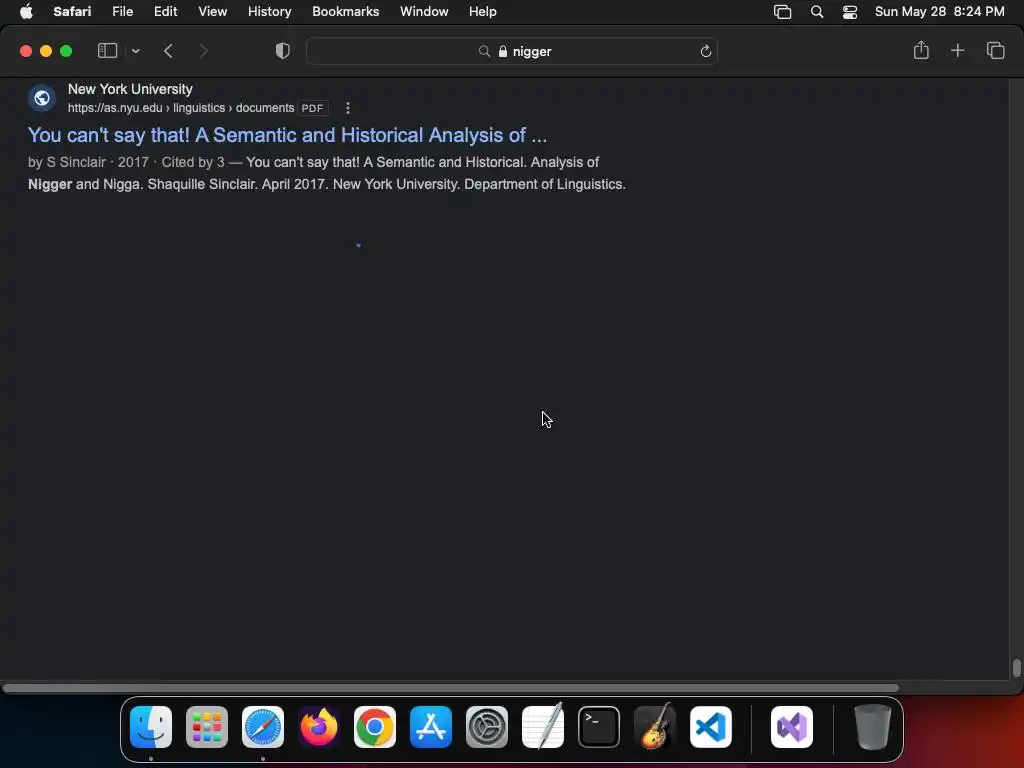Launch Firefox from the Dock
This screenshot has height=768, width=1024.
click(x=319, y=727)
